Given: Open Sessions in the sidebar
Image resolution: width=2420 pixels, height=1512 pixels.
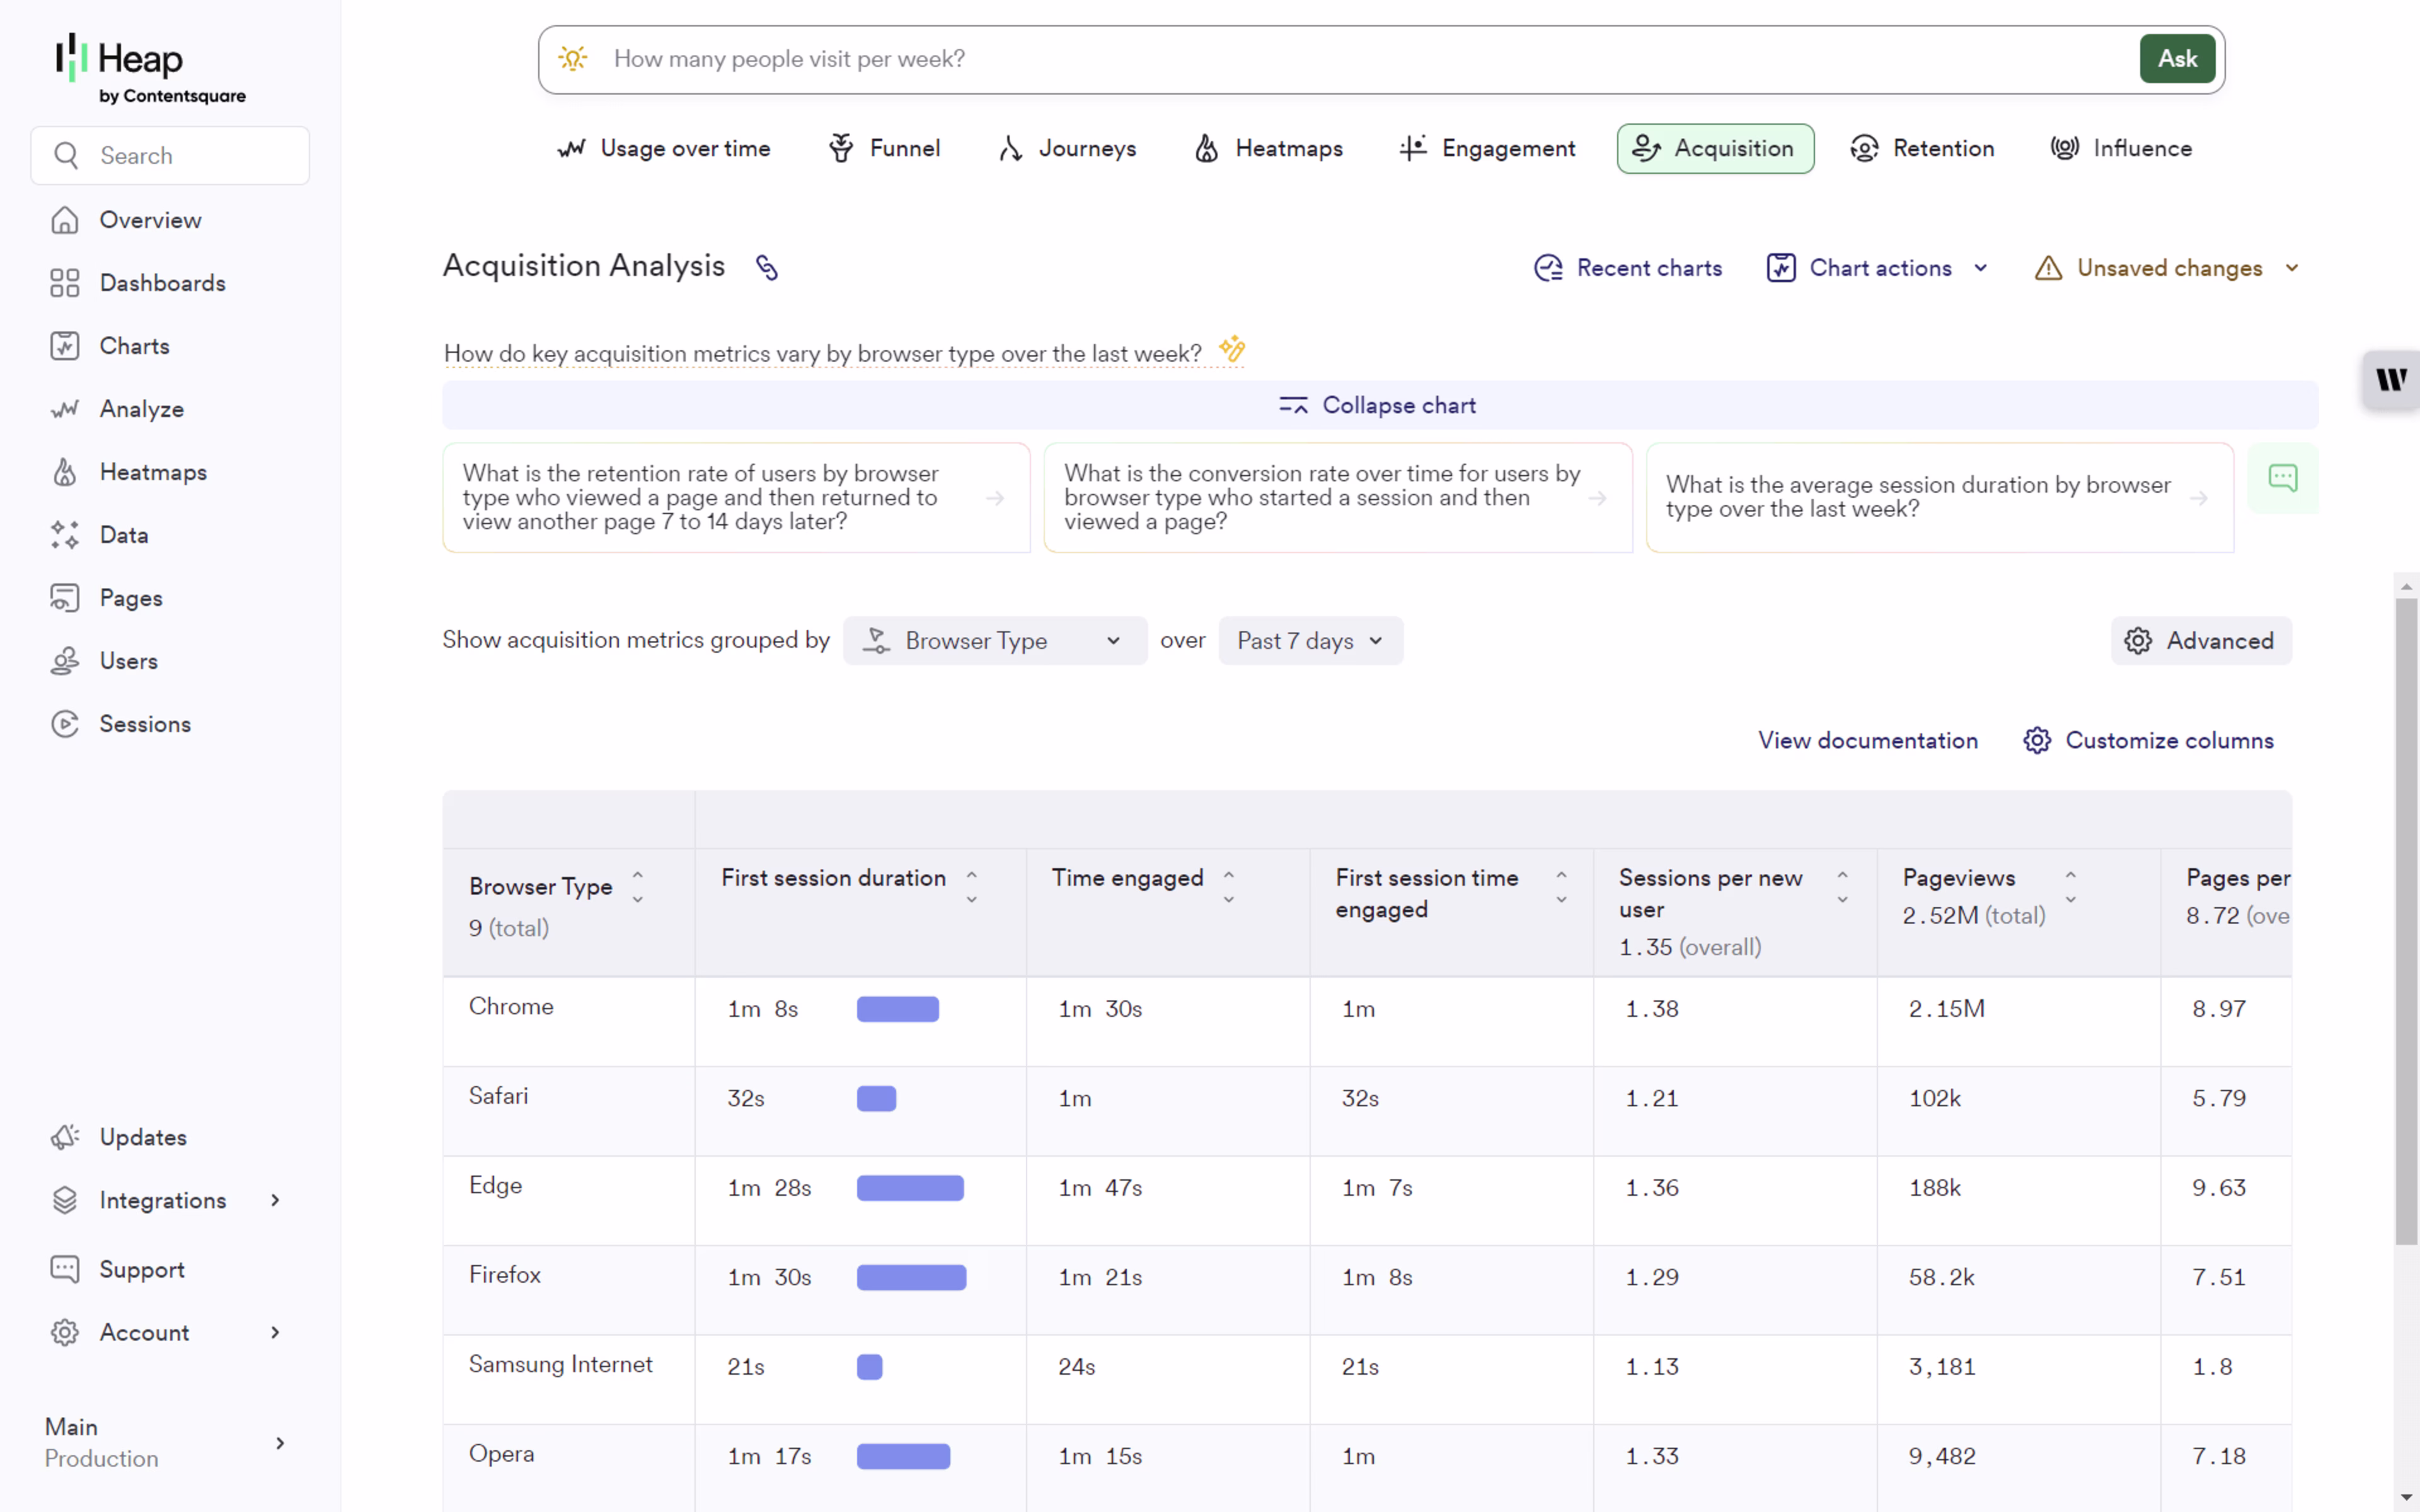Looking at the screenshot, I should 144,724.
